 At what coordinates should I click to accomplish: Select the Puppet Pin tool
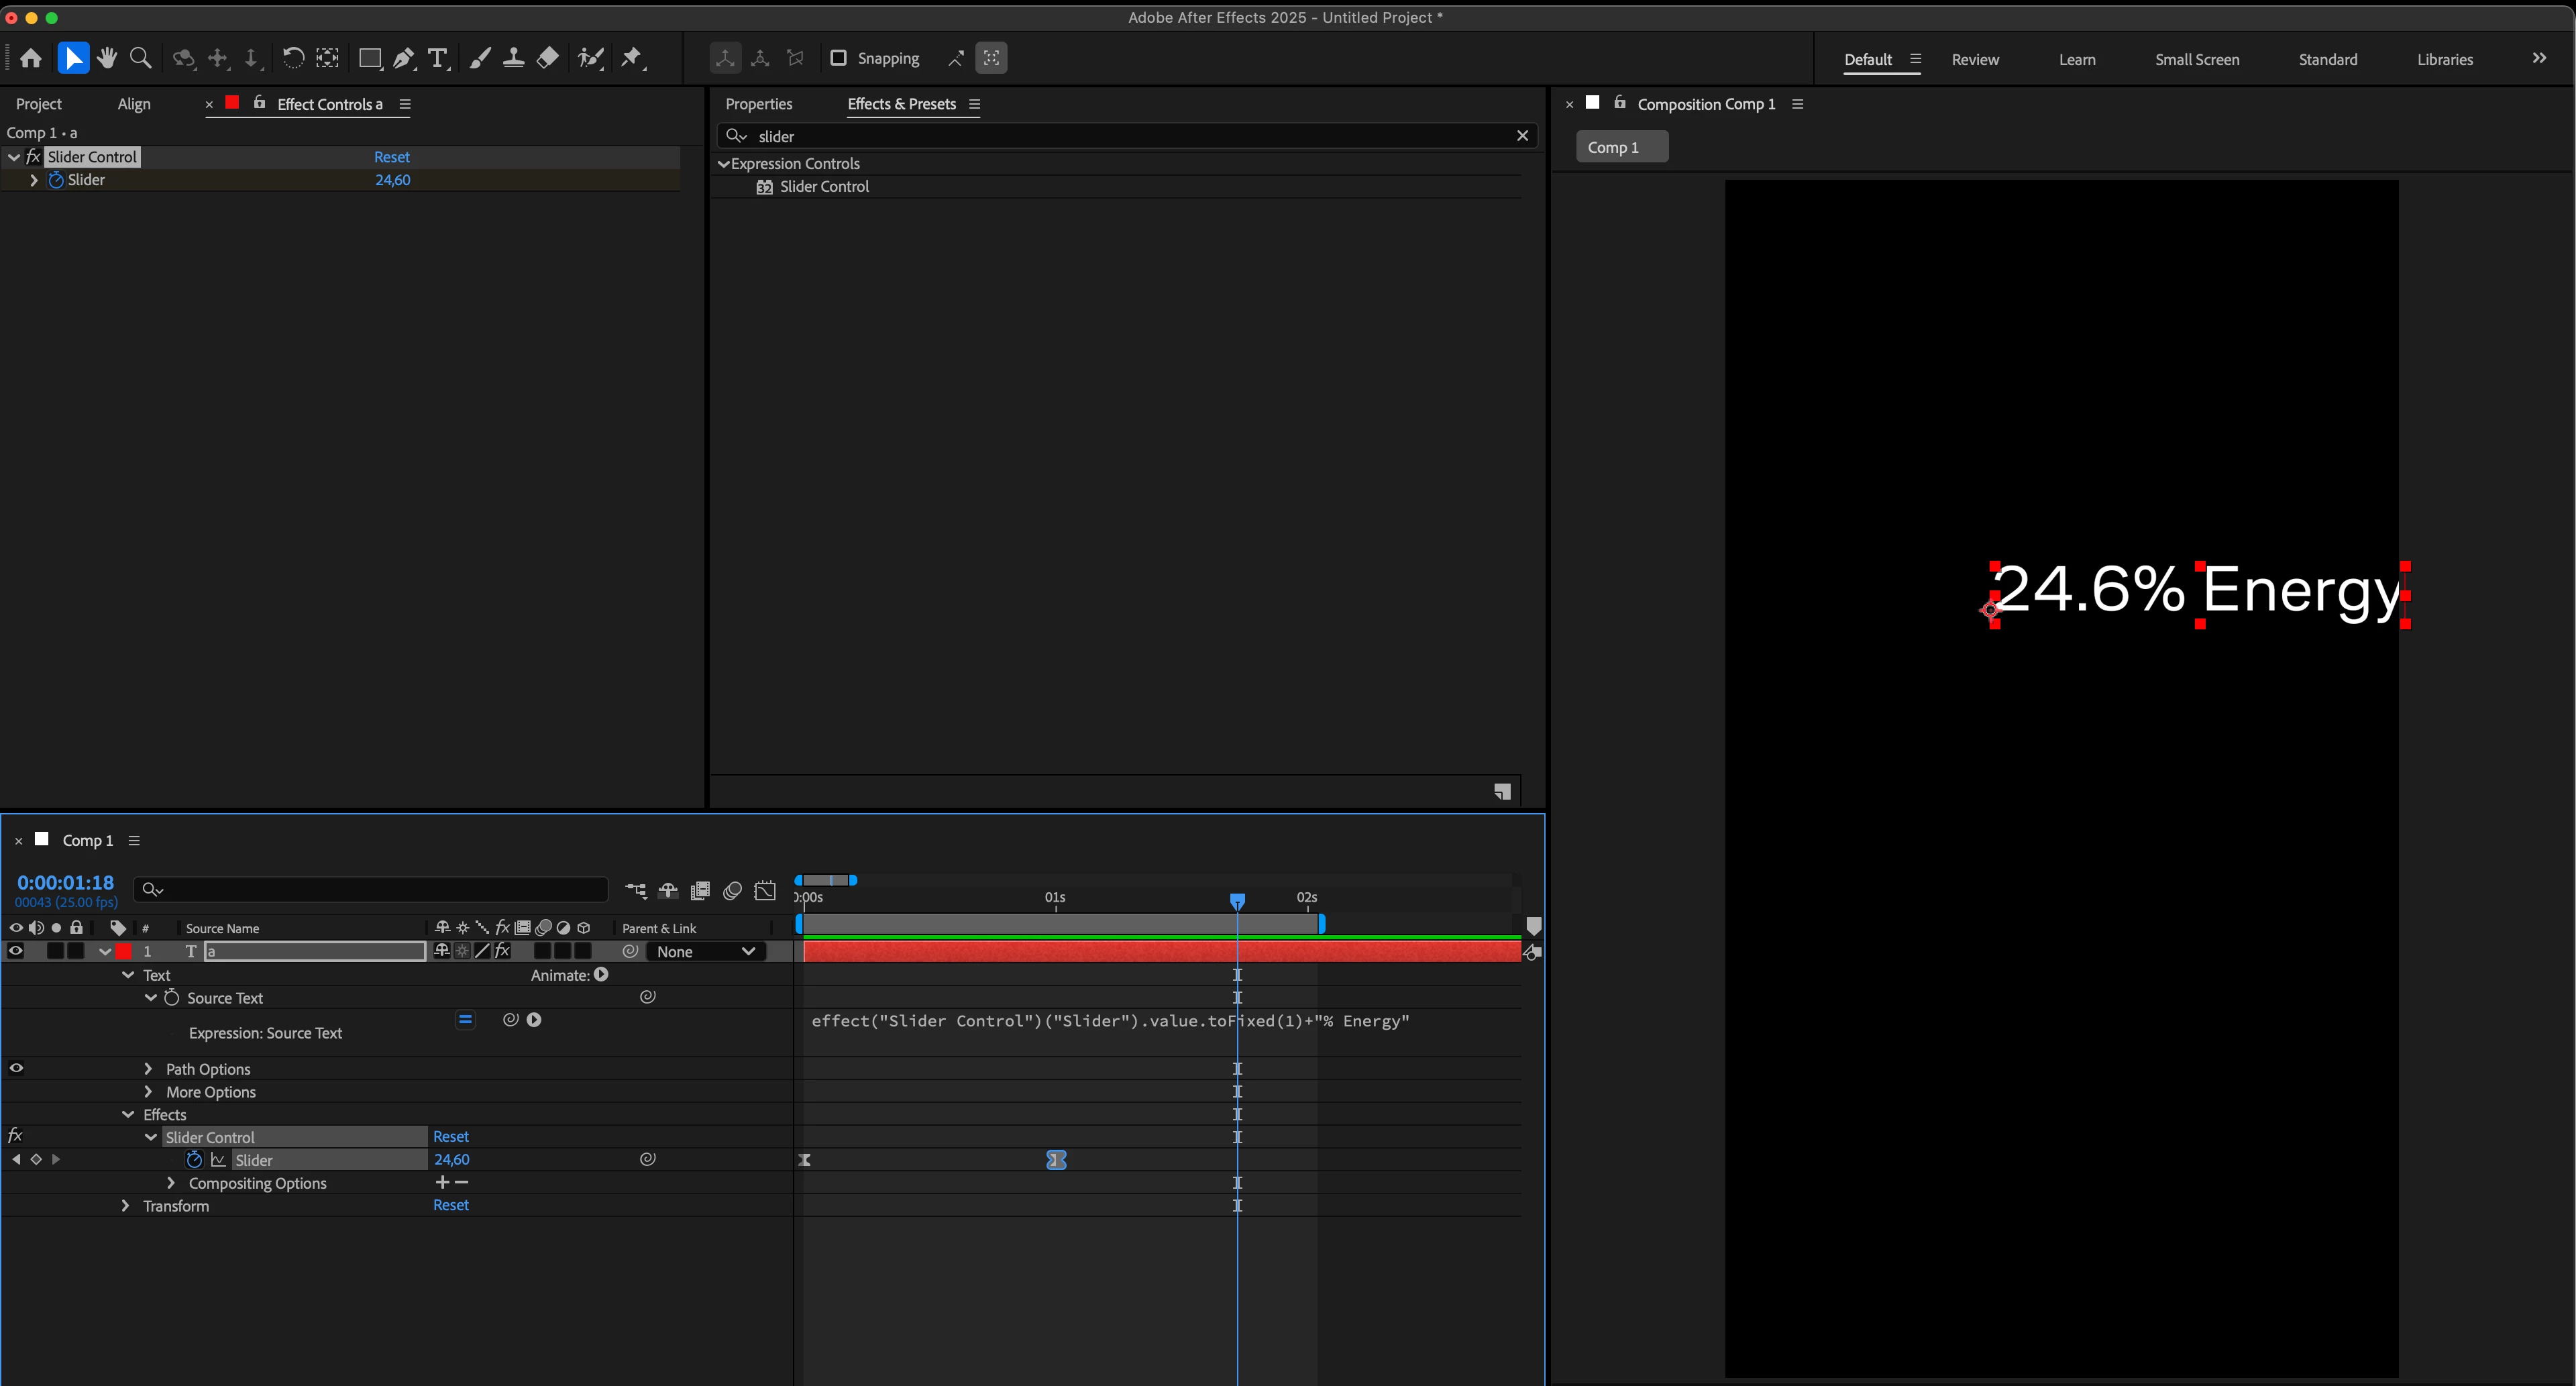(x=631, y=59)
